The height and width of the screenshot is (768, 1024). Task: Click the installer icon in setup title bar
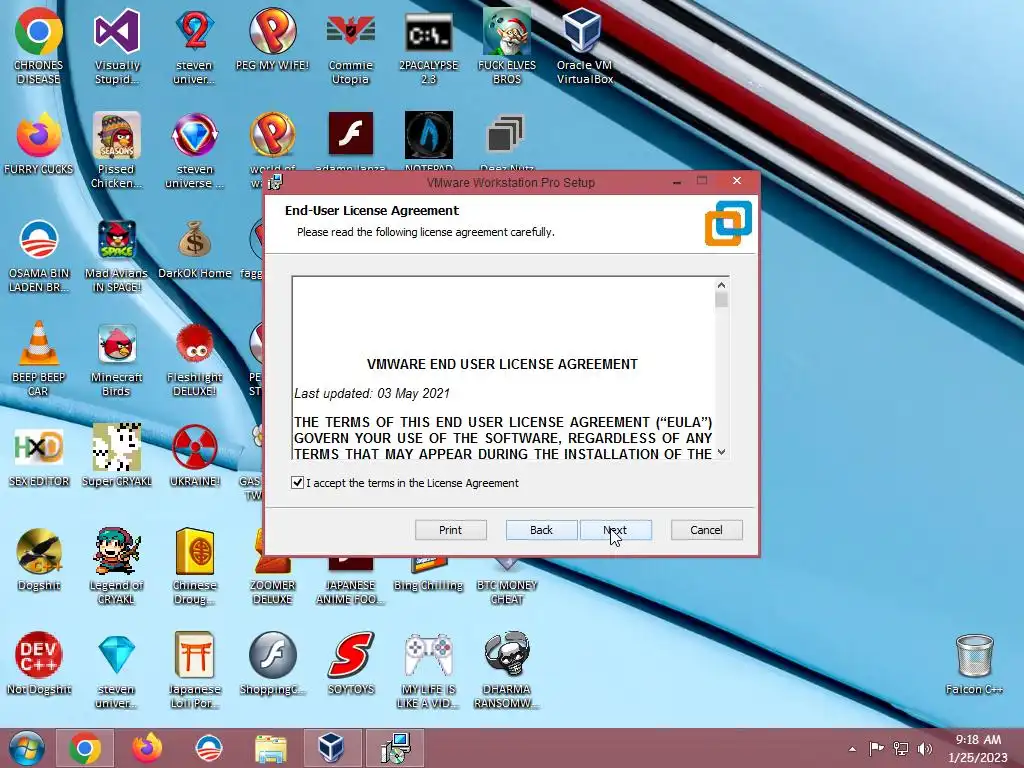pyautogui.click(x=275, y=182)
